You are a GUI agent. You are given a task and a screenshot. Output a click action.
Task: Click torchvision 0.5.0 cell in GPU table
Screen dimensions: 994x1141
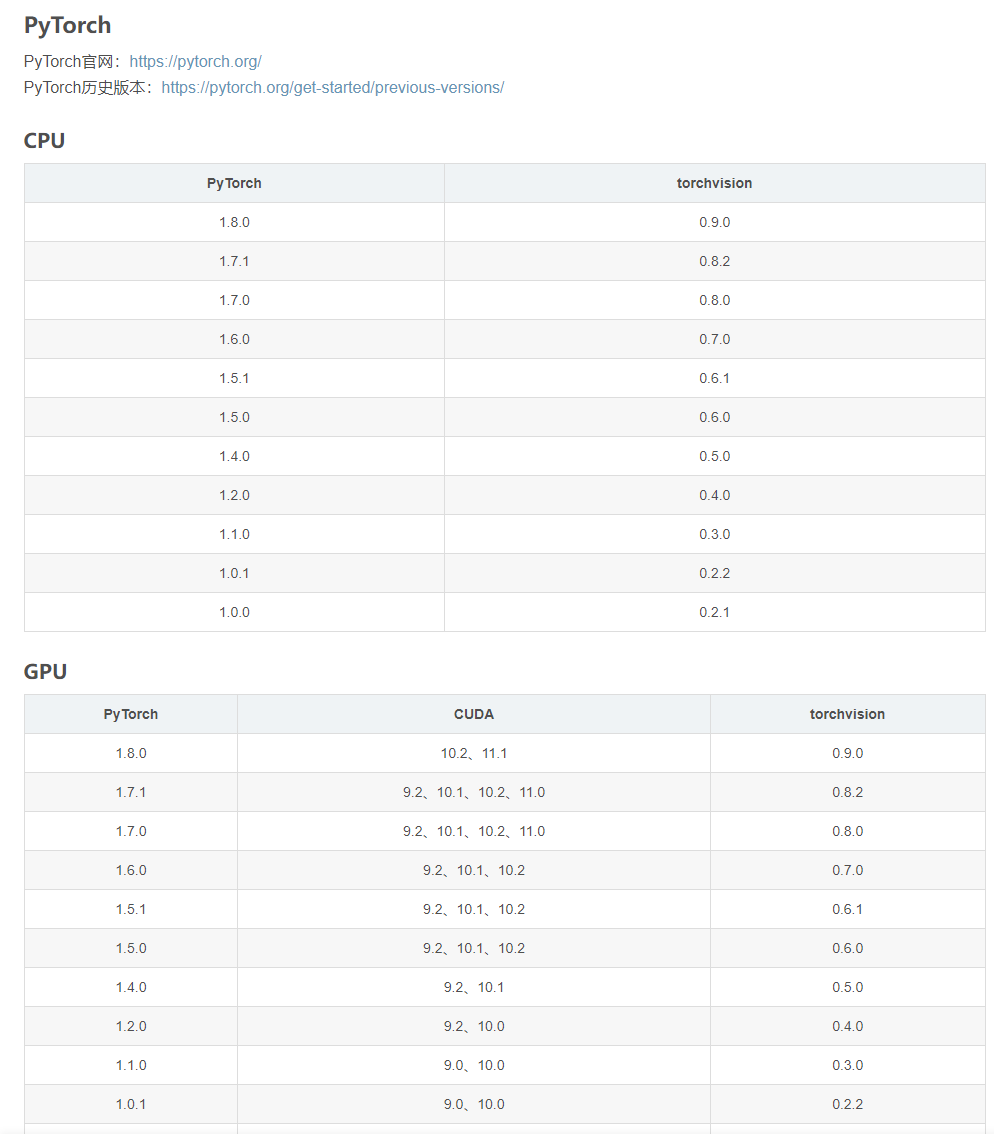pyautogui.click(x=847, y=987)
